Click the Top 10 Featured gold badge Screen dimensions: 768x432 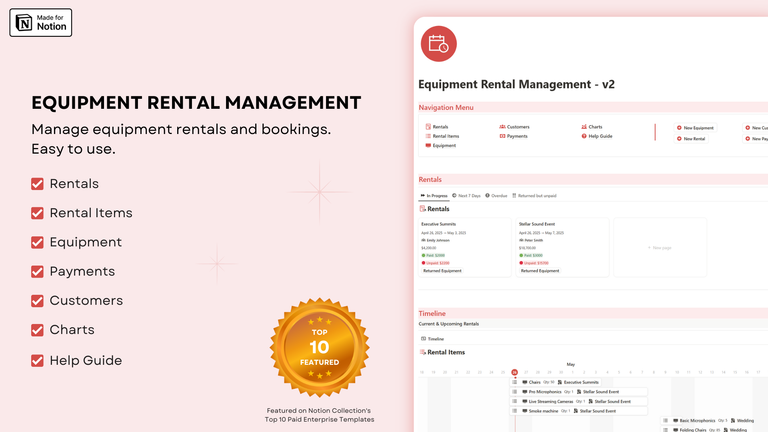(x=319, y=348)
